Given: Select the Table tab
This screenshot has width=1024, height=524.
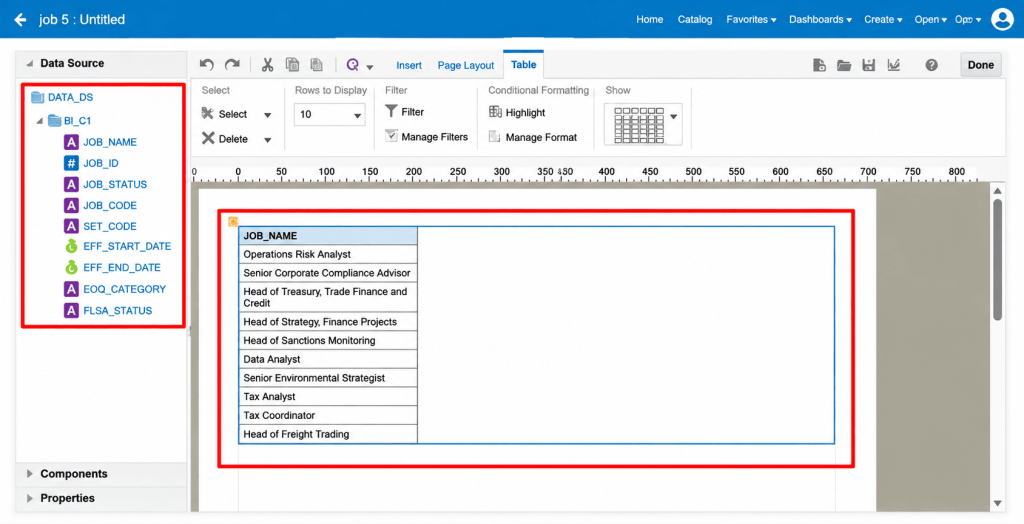Looking at the screenshot, I should pos(523,65).
